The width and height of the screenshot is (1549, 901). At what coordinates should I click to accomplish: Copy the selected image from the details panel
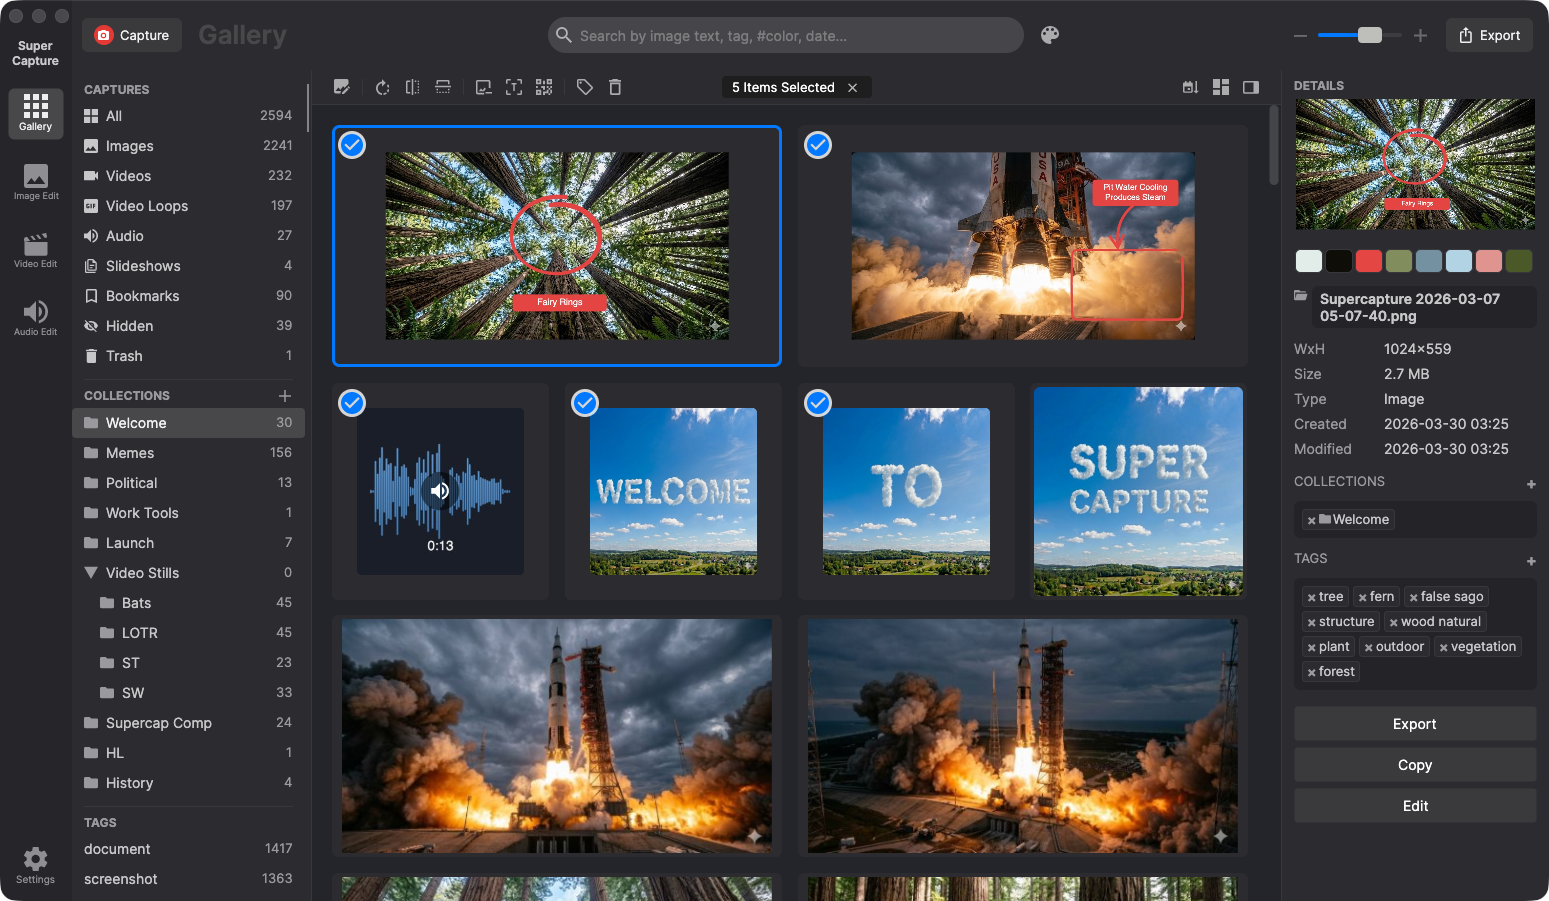[x=1415, y=764]
